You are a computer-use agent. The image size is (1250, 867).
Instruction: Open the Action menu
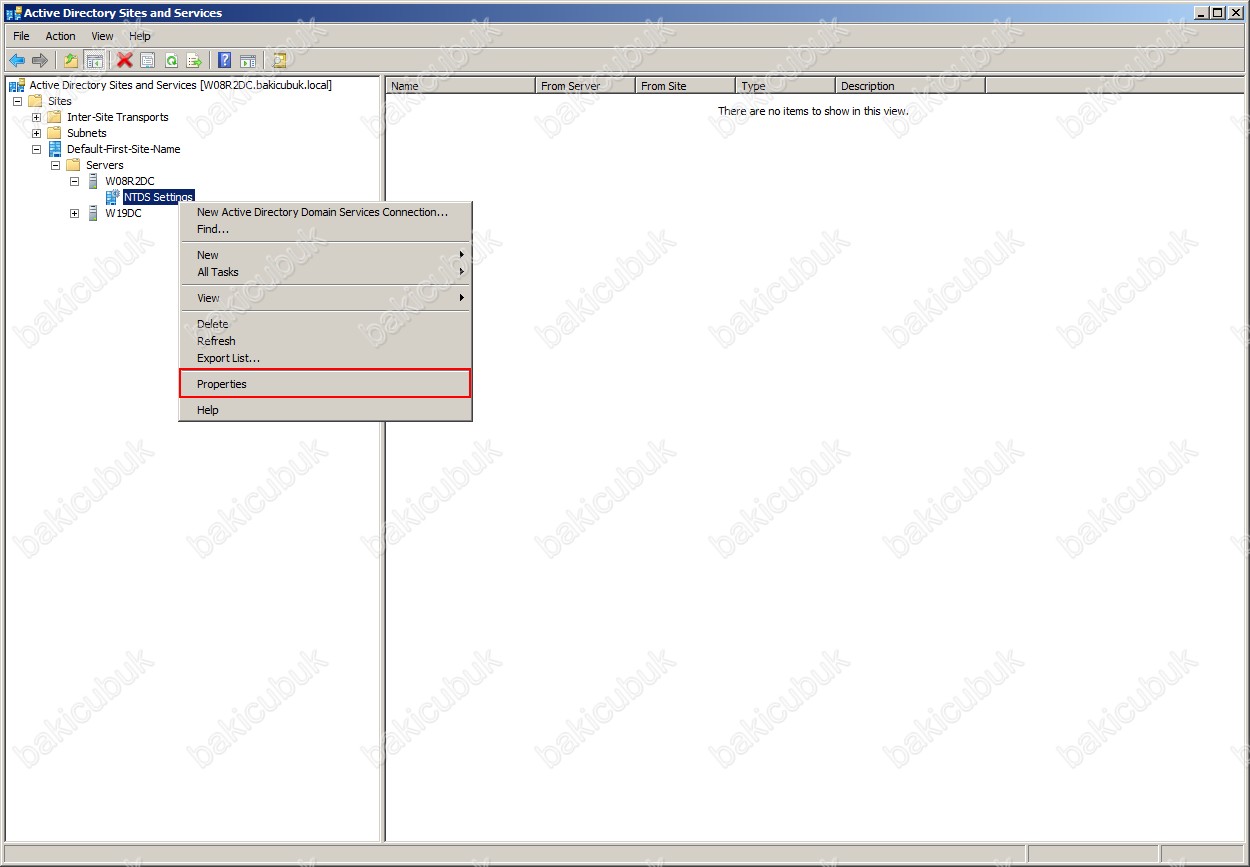(x=61, y=36)
